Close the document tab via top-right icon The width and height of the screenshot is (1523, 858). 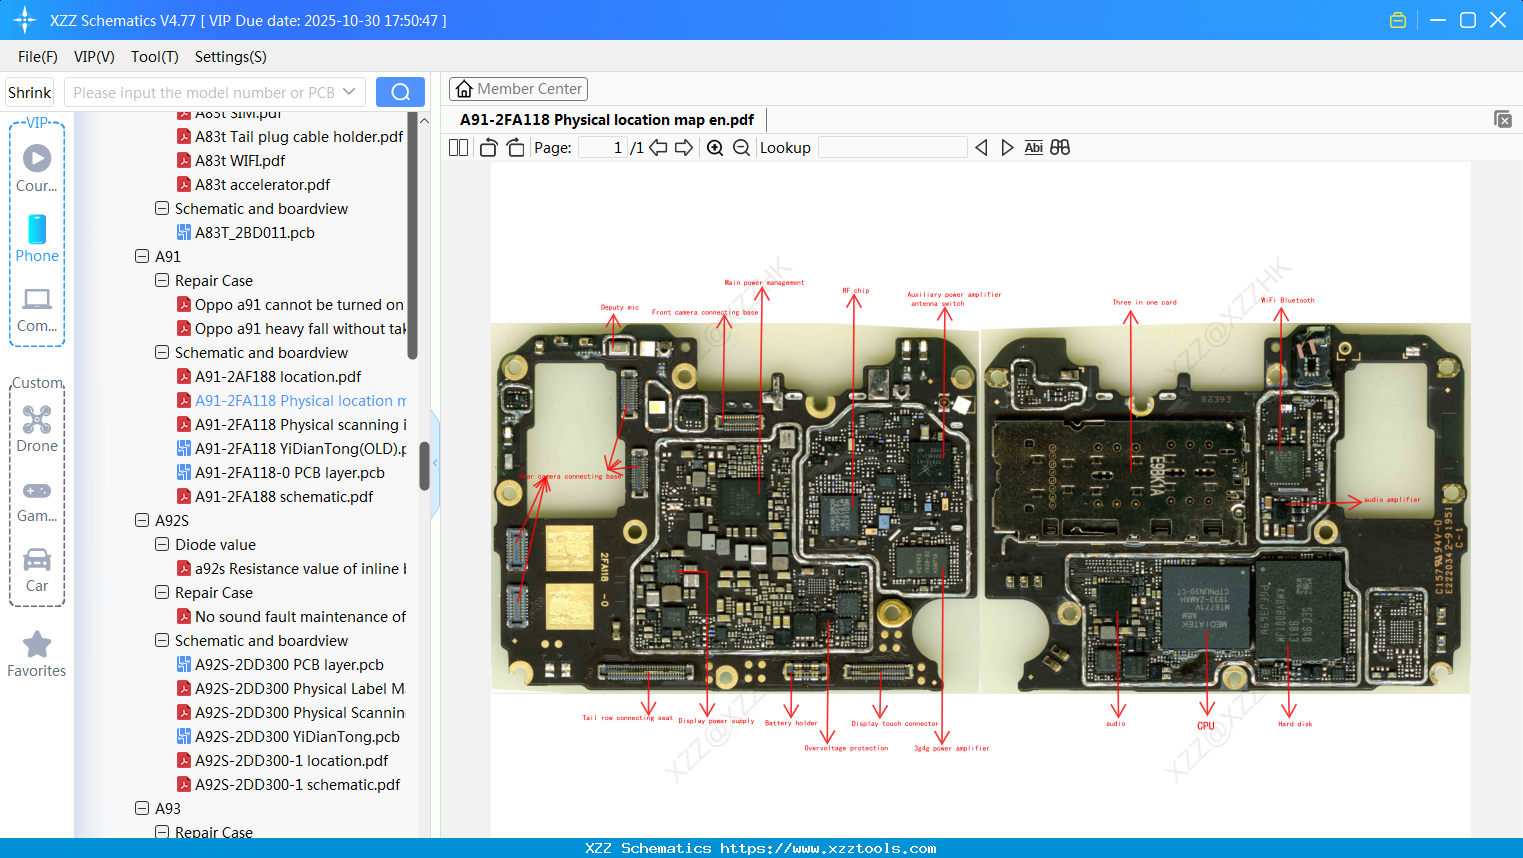coord(1502,119)
